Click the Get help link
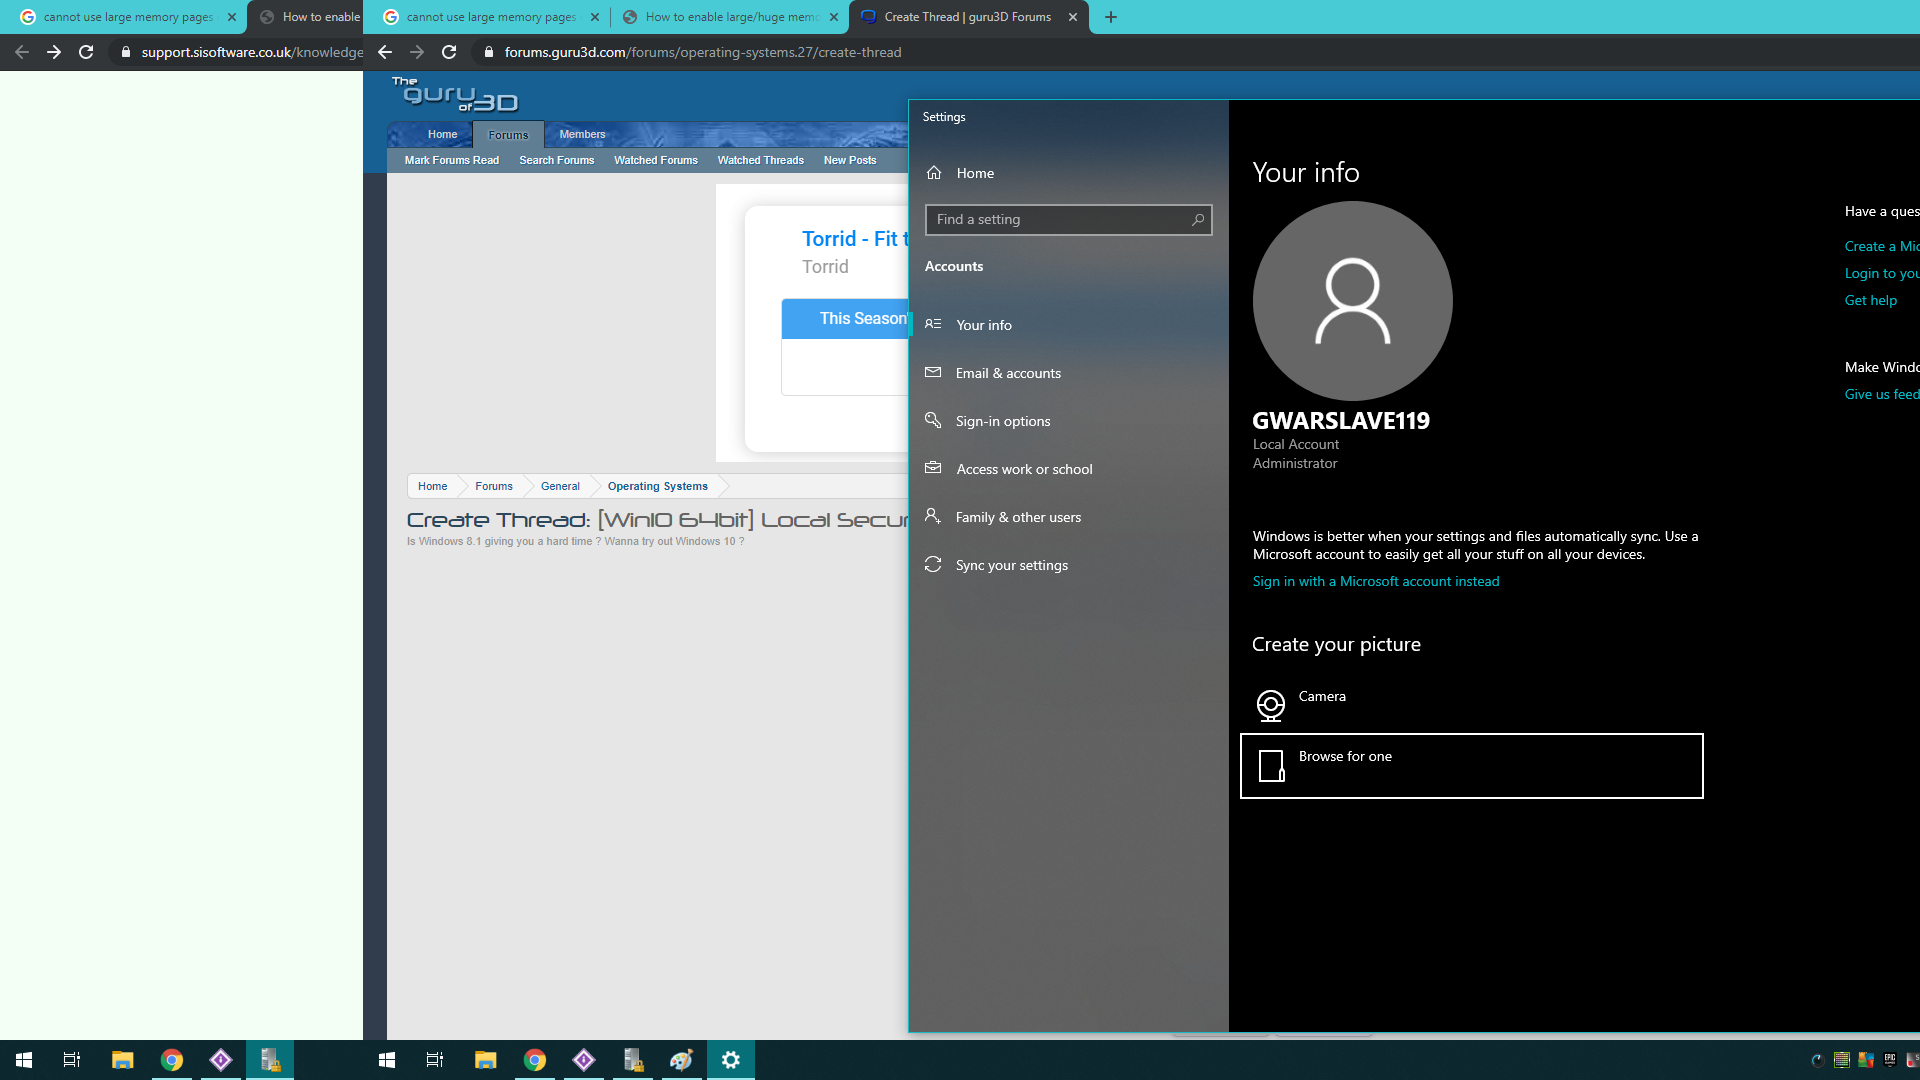This screenshot has height=1080, width=1920. coord(1870,300)
